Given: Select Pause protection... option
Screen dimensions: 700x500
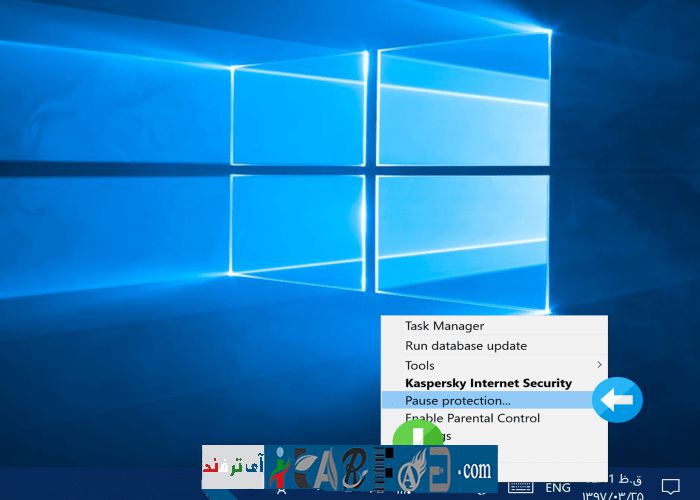Looking at the screenshot, I should click(457, 400).
